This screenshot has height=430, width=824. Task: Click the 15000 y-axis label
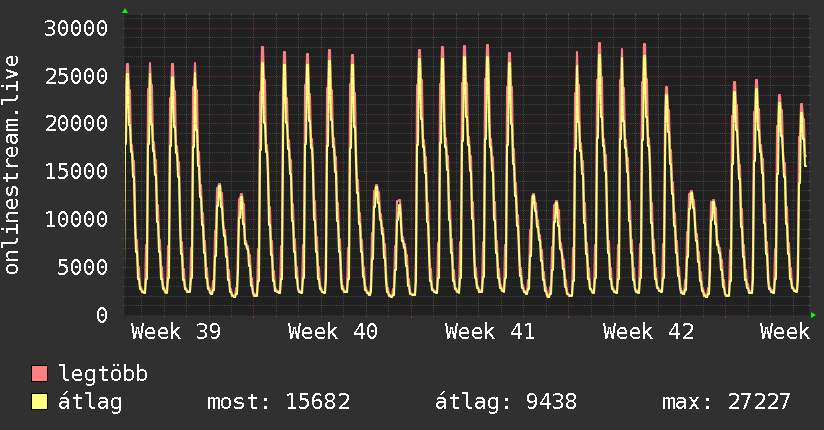pyautogui.click(x=76, y=172)
